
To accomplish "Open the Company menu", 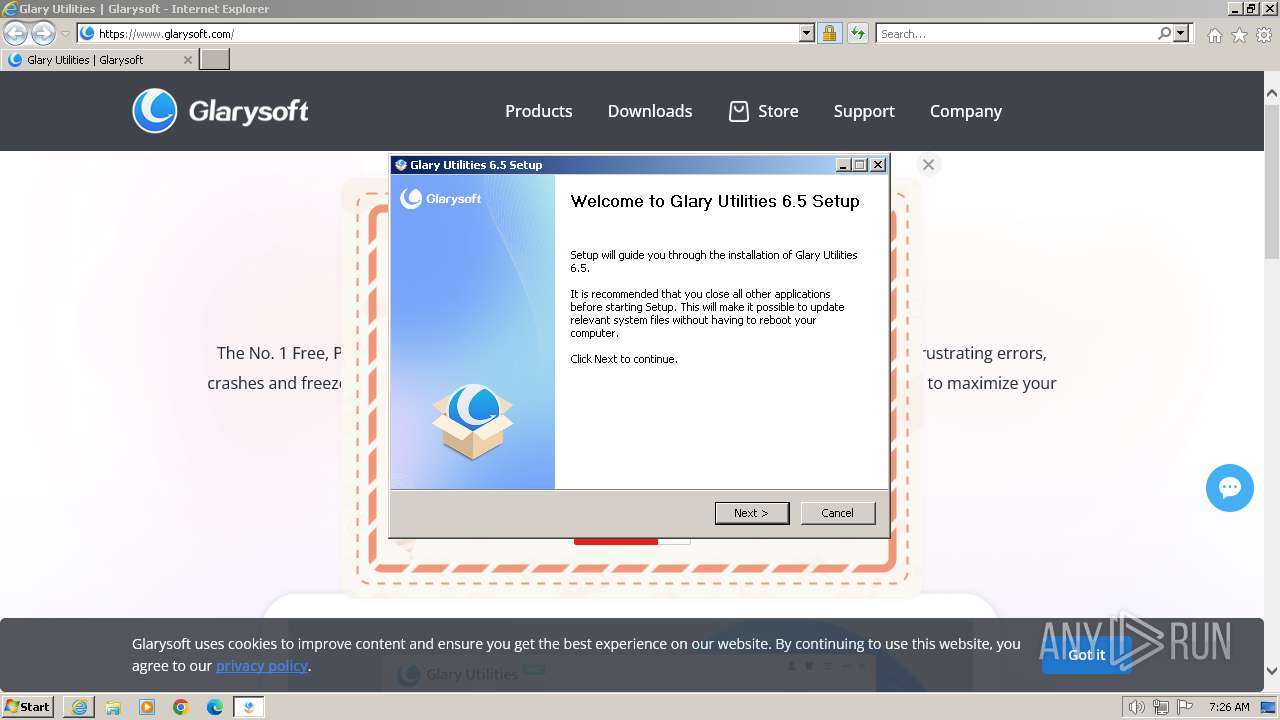I will 966,111.
